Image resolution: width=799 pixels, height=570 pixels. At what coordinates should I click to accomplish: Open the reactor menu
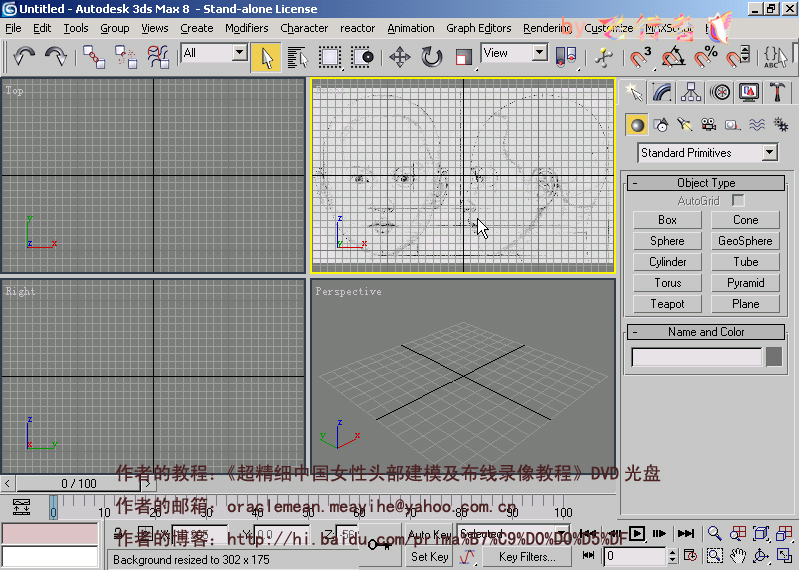[x=357, y=28]
